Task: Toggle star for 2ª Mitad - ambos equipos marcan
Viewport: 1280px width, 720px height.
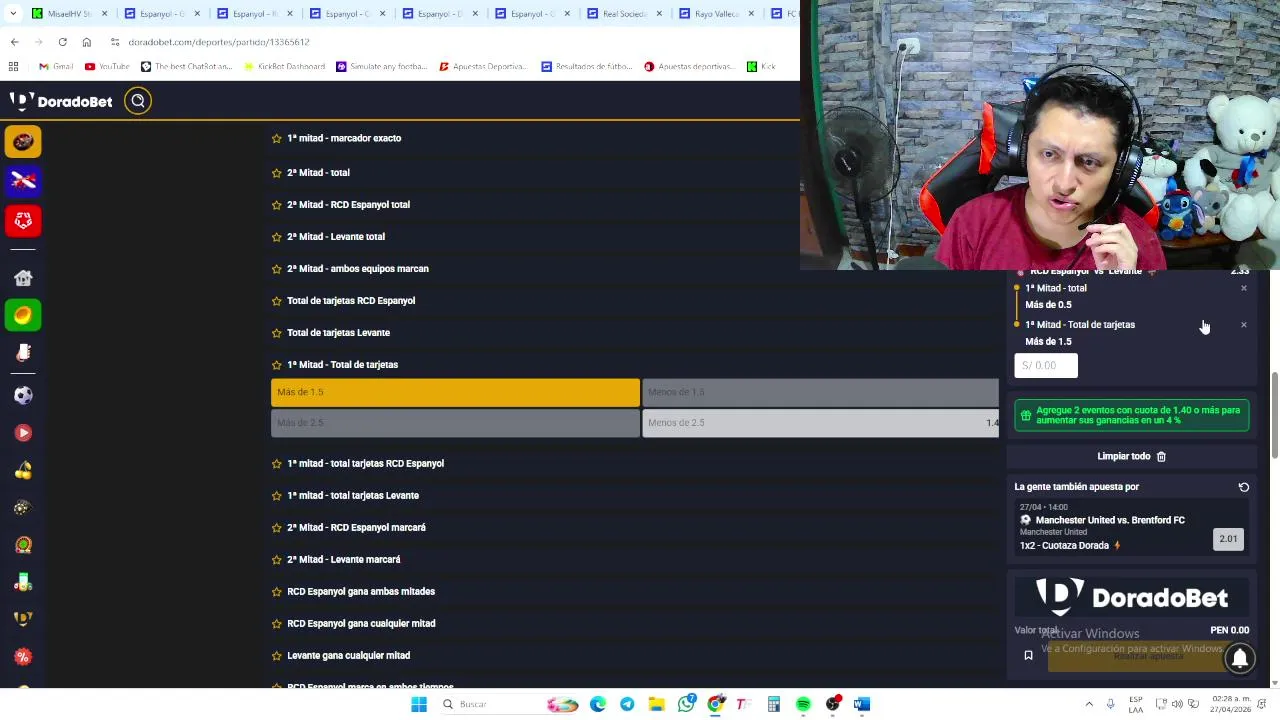Action: point(277,269)
